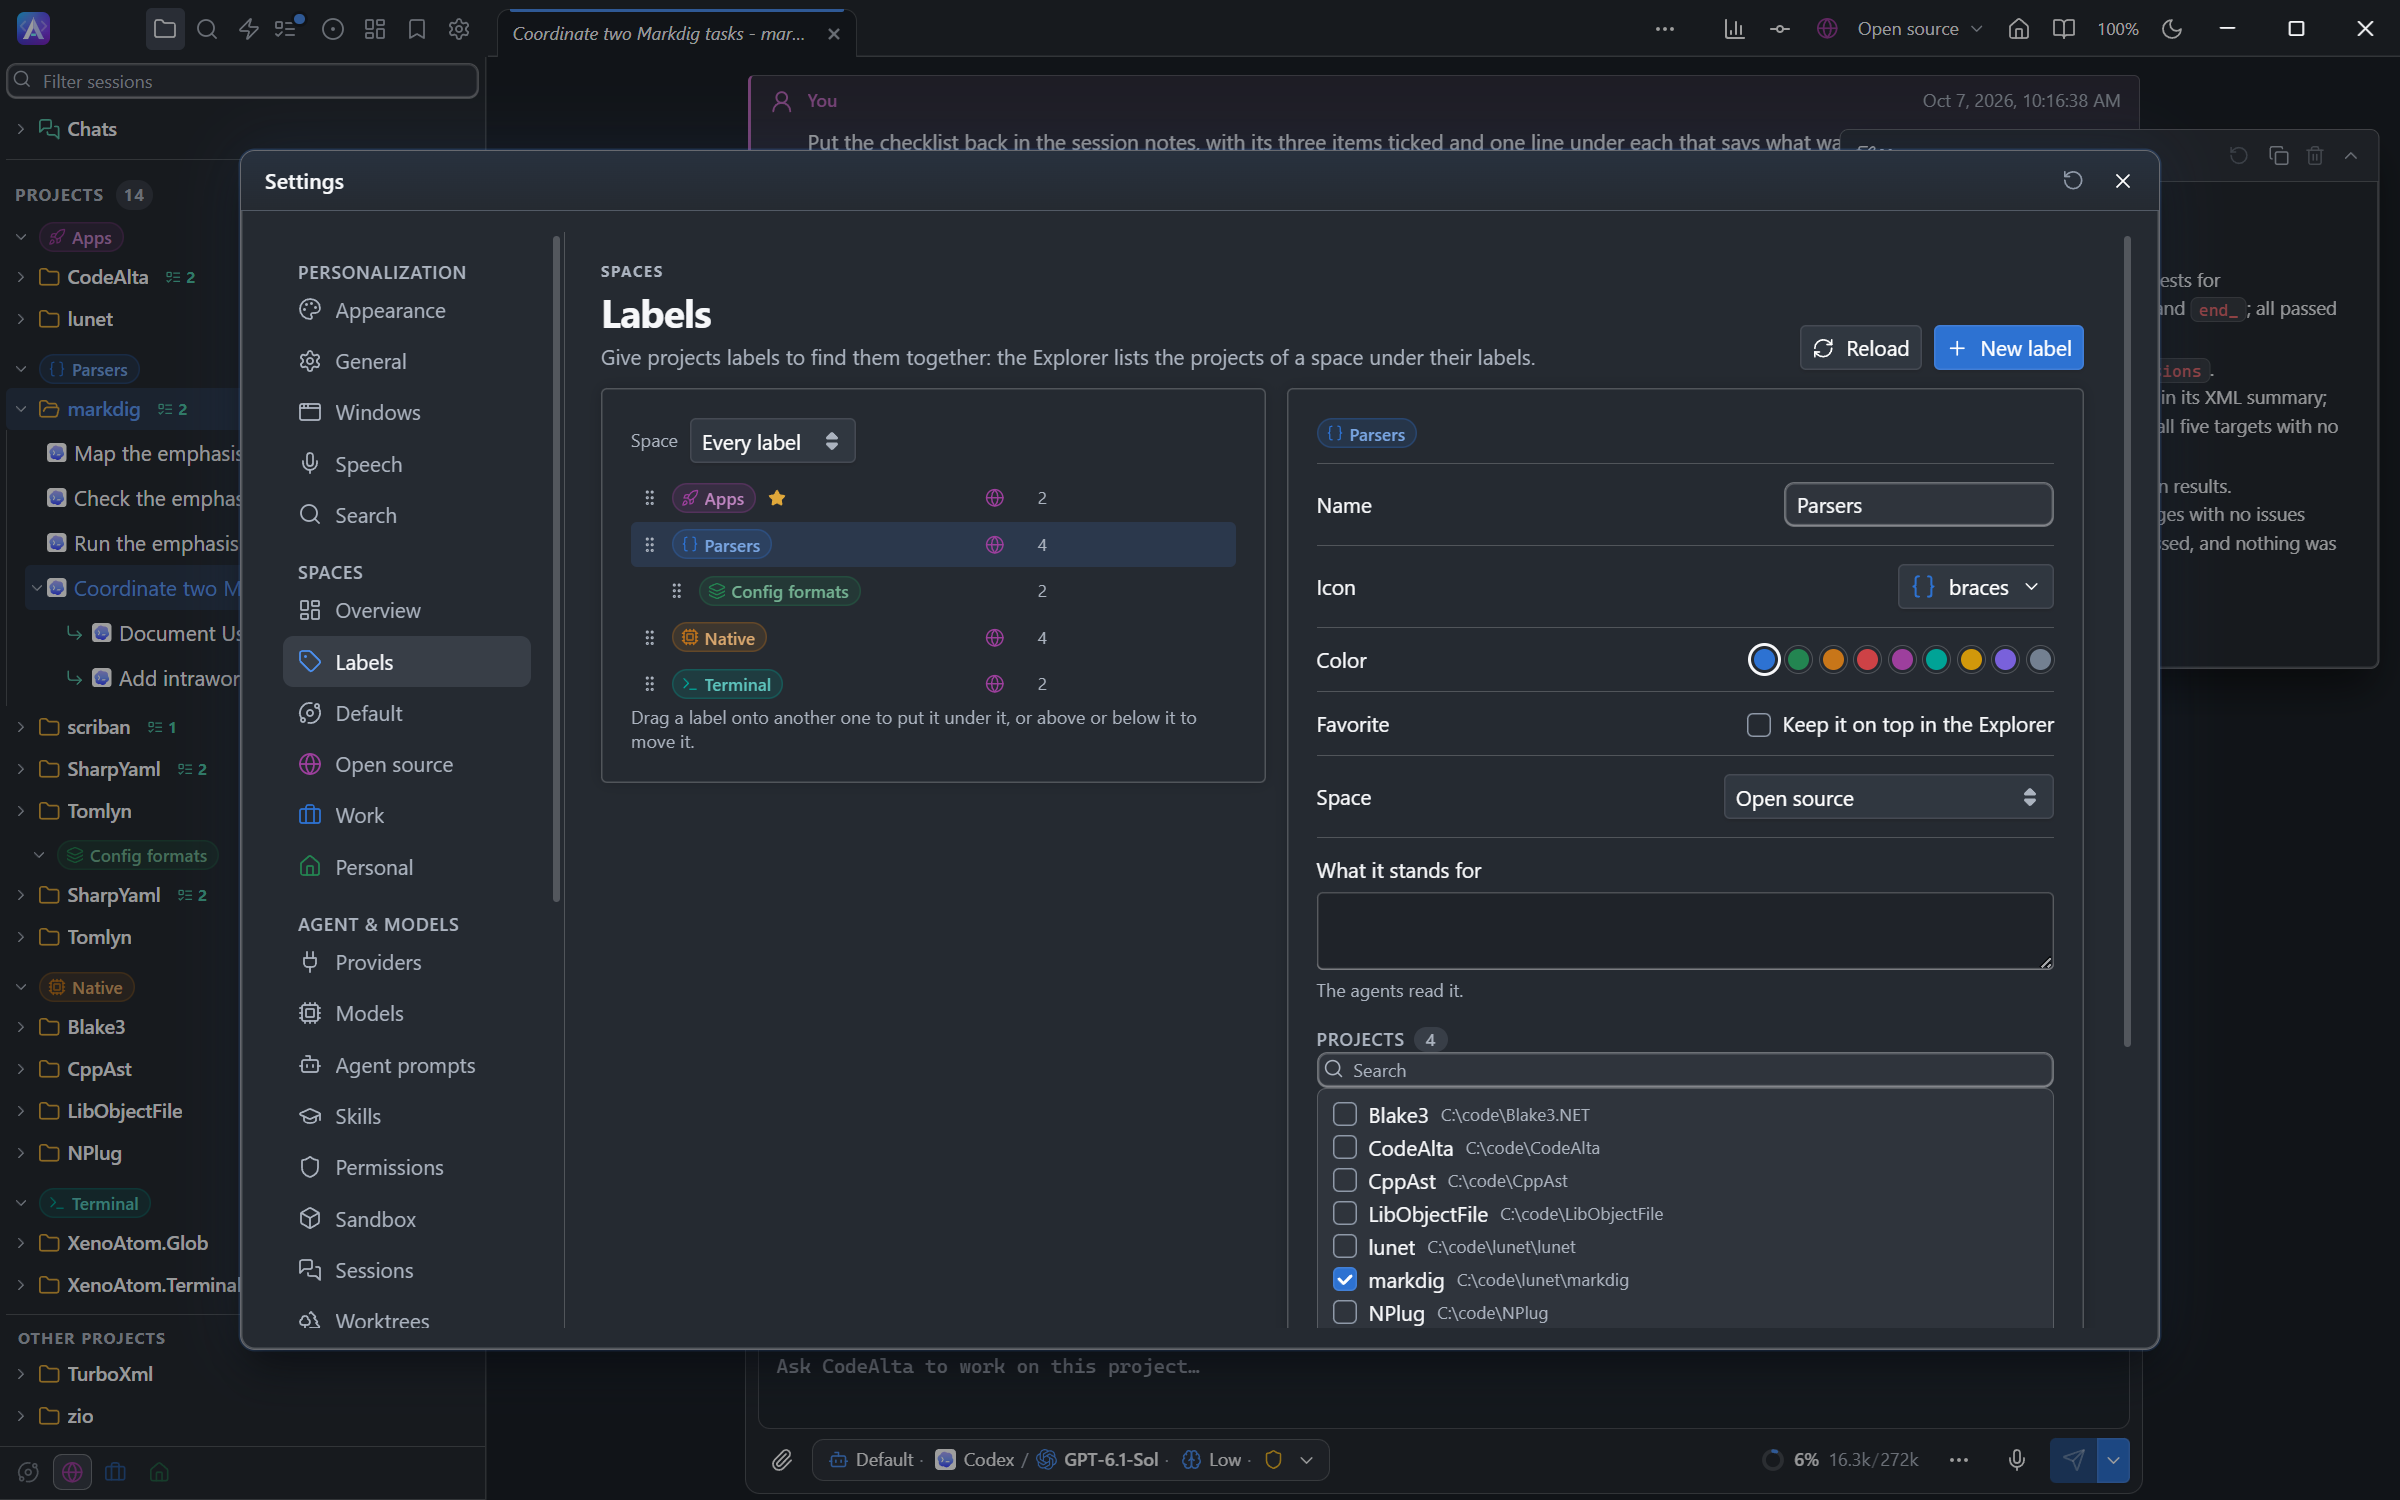Screen dimensions: 2400x1500
Task: Select the Terminal label in labels list
Action: [727, 684]
